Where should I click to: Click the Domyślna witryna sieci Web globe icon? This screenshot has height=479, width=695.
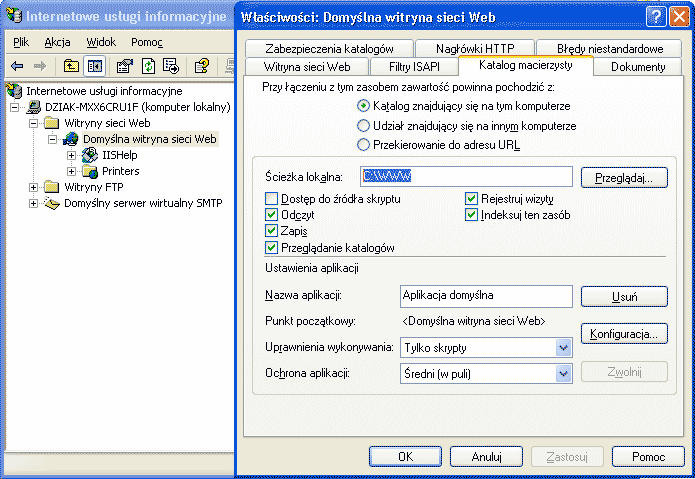71,139
